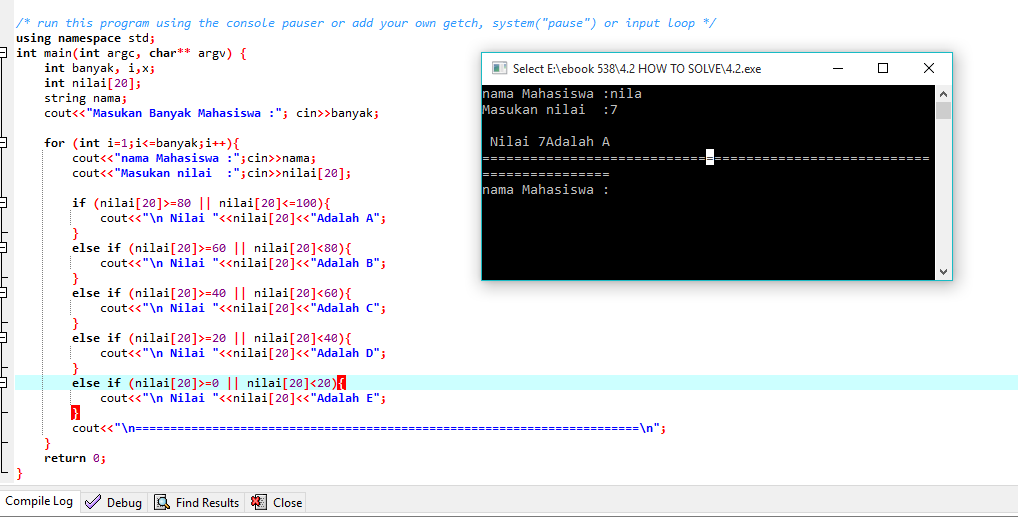The height and width of the screenshot is (518, 1018).
Task: Open the Find Results tab
Action: [197, 502]
